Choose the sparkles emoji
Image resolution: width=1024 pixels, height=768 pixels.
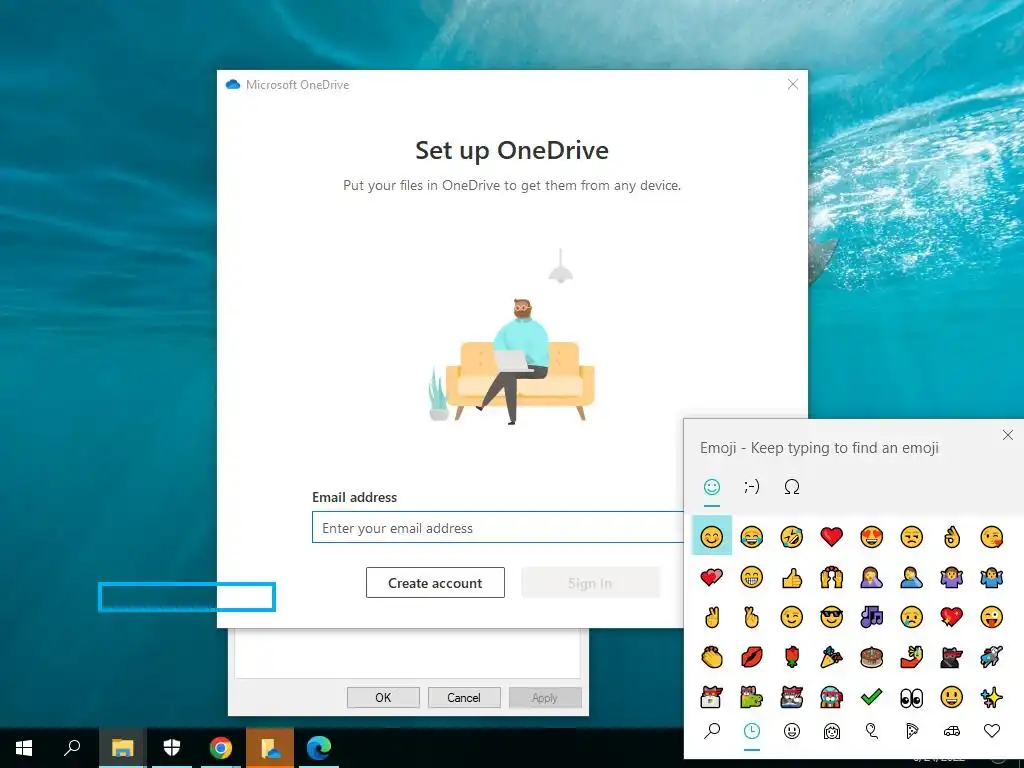tap(991, 697)
